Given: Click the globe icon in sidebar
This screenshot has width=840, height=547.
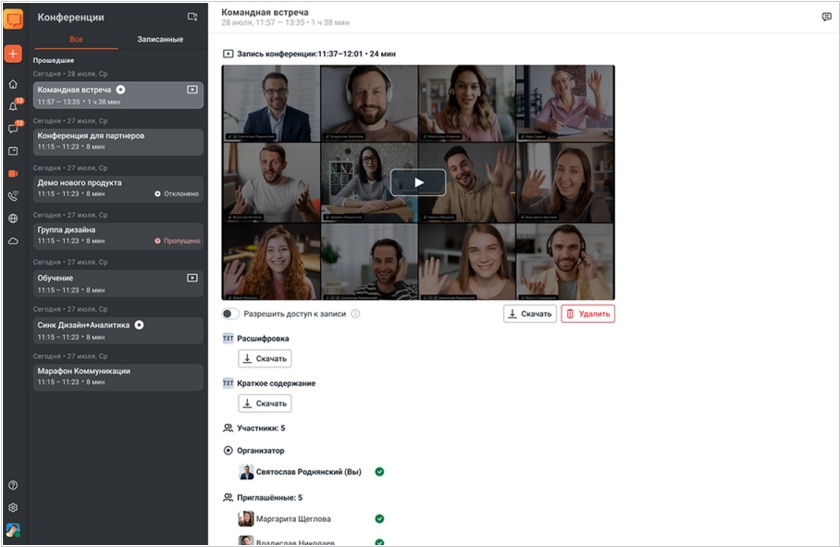Looking at the screenshot, I should pos(13,218).
